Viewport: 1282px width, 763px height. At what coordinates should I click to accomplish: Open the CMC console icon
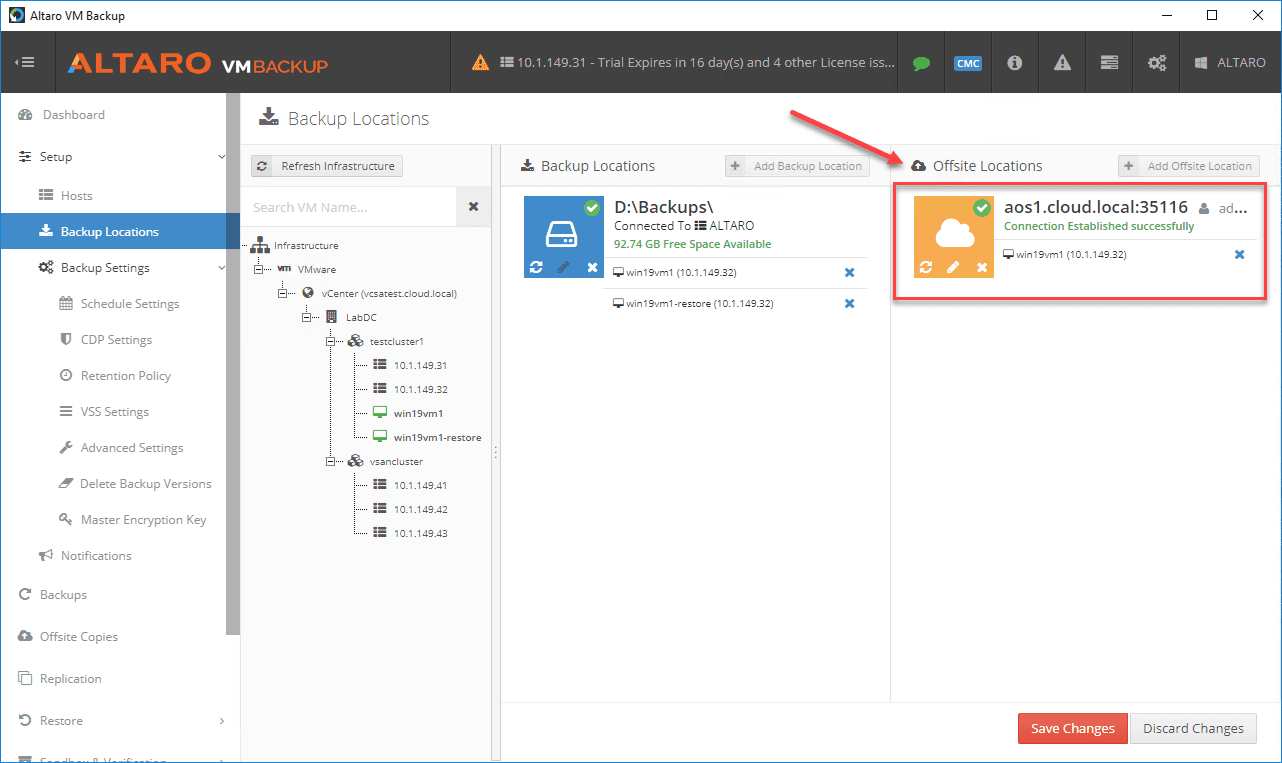point(967,63)
